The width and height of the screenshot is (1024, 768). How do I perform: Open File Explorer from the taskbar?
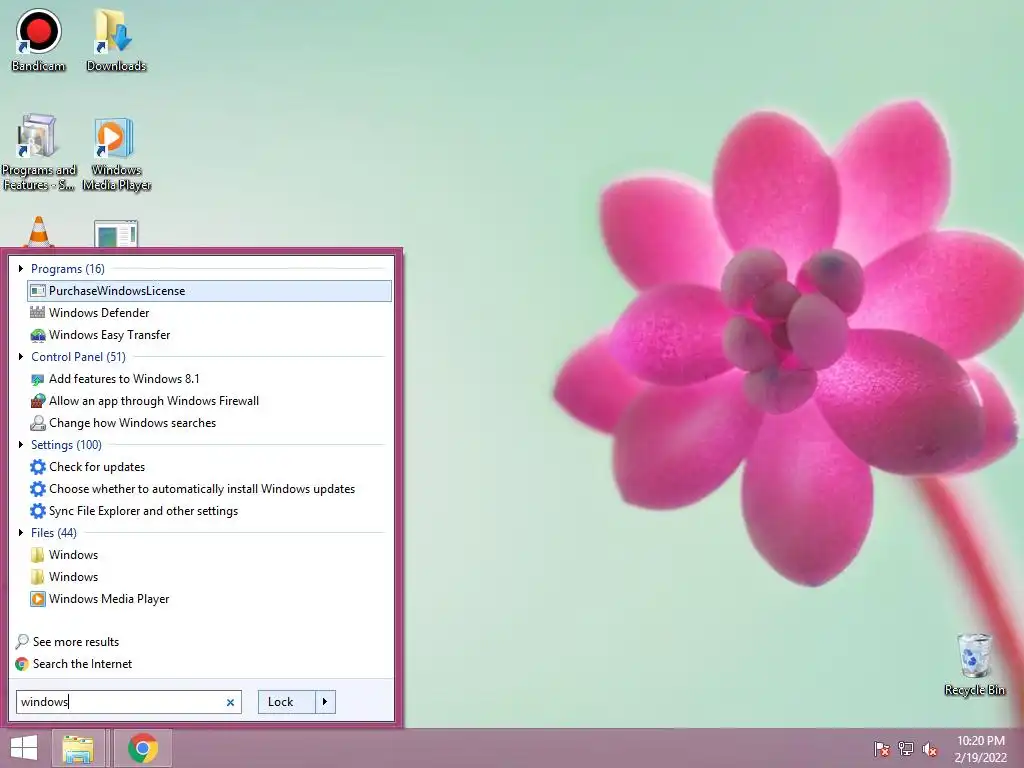coord(78,748)
